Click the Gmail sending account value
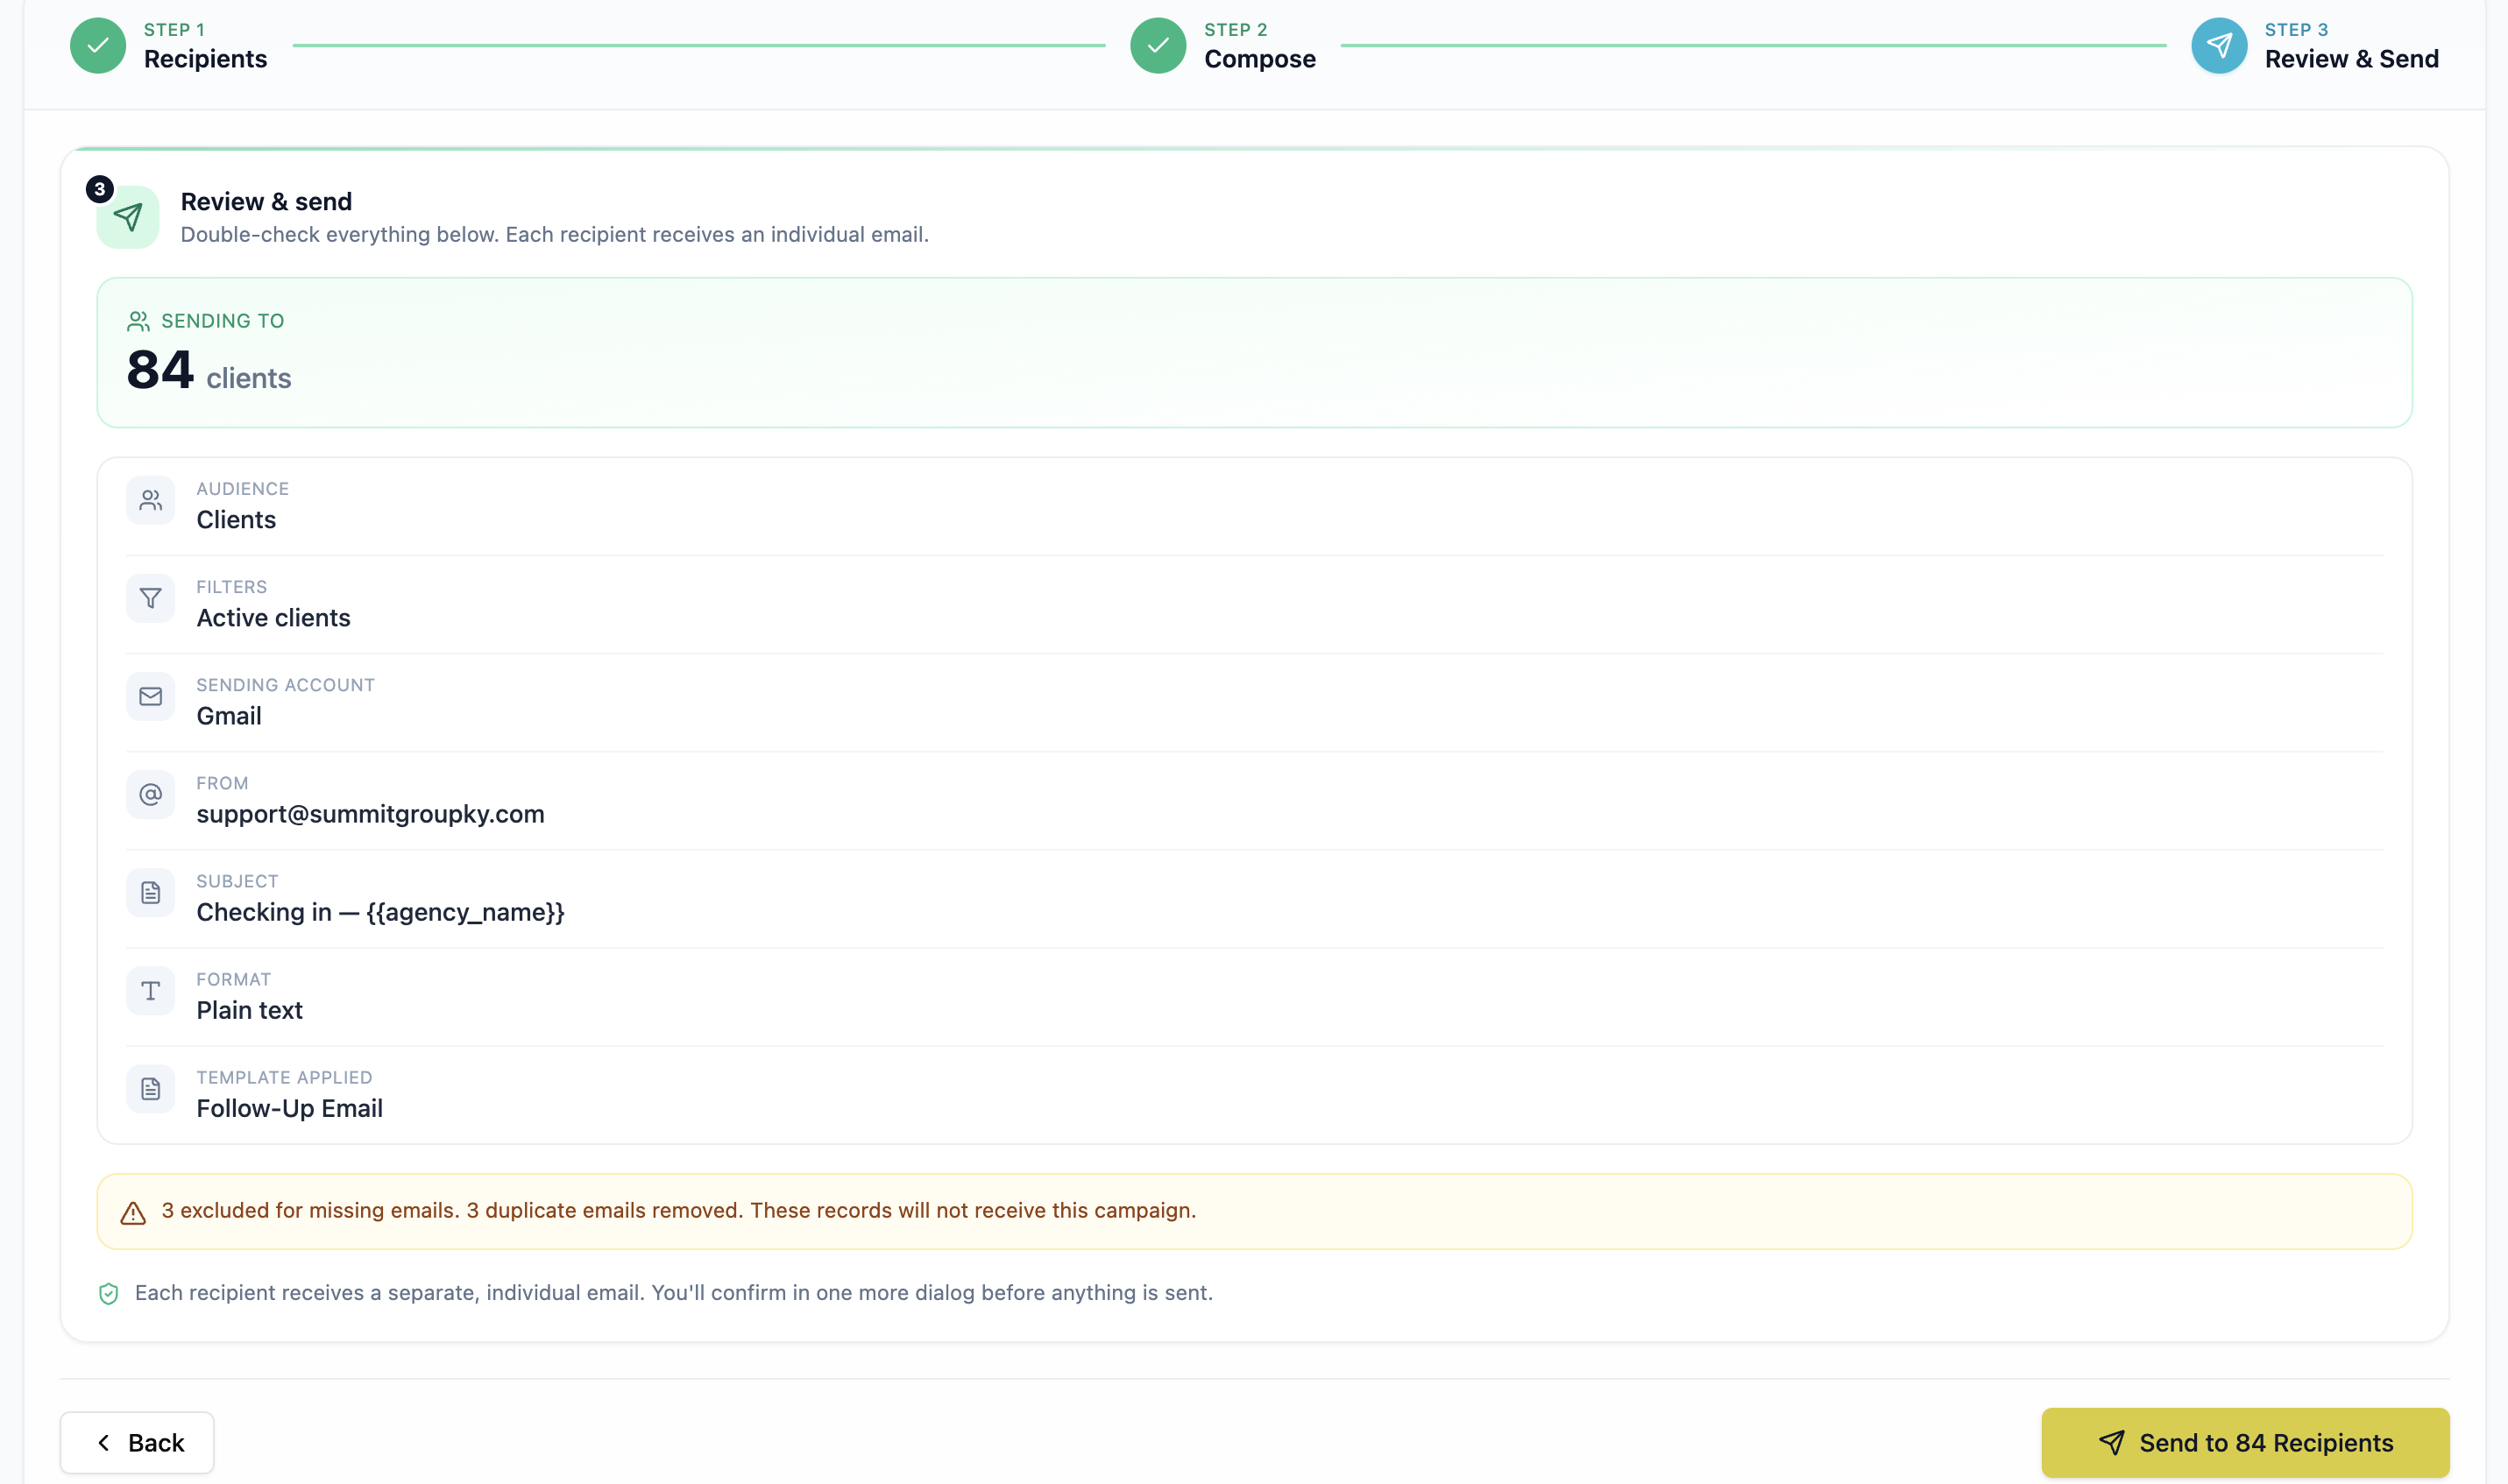This screenshot has width=2508, height=1484. (x=229, y=716)
